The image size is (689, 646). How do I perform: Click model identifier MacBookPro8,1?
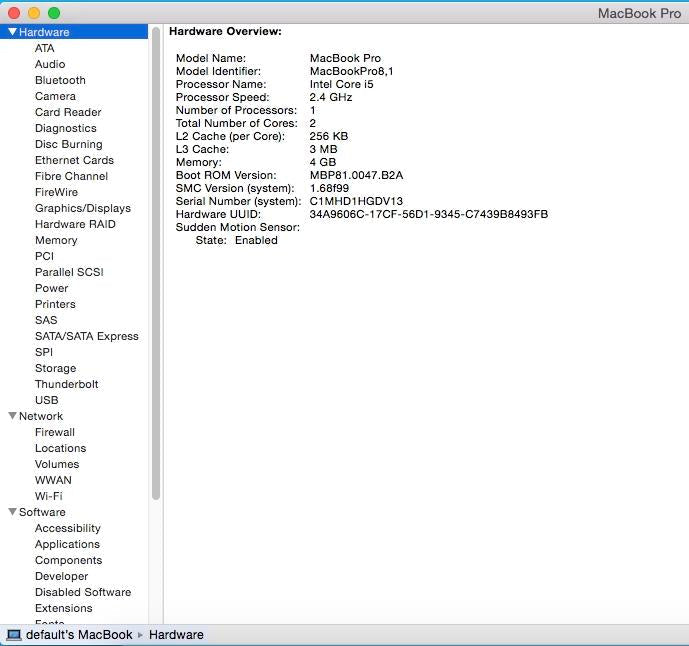click(x=351, y=71)
